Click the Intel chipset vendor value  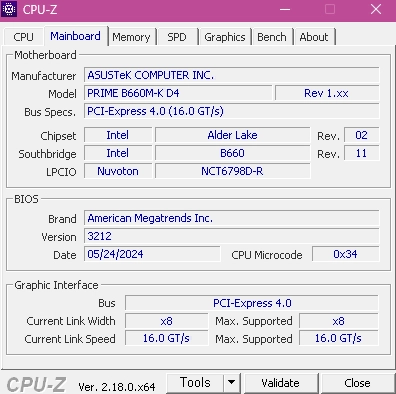click(118, 135)
